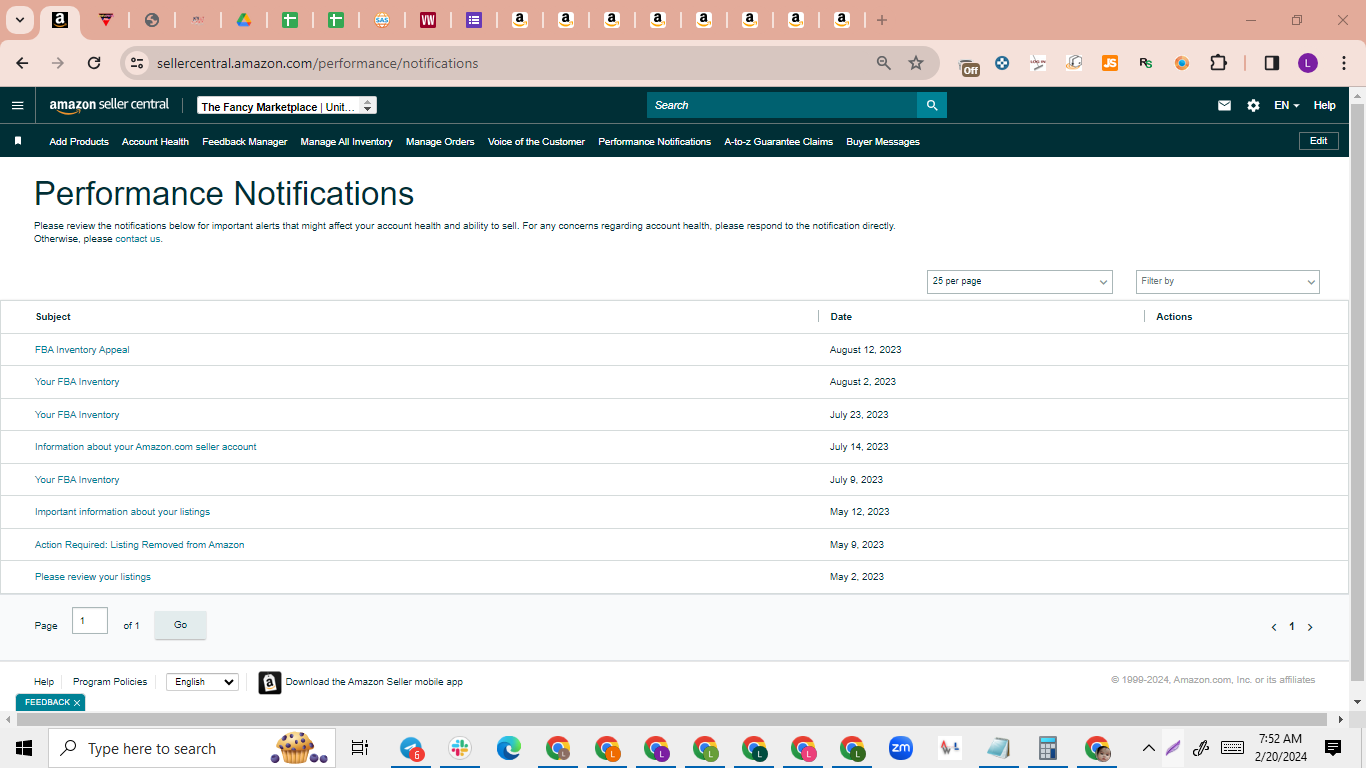
Task: Open the English language selector in footer
Action: 202,682
